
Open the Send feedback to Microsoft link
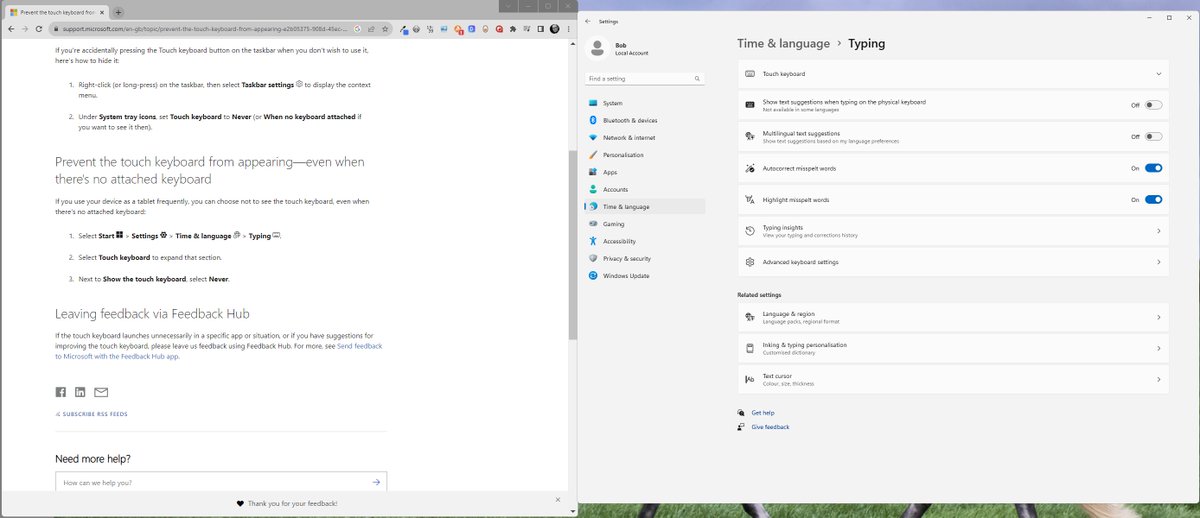point(218,351)
